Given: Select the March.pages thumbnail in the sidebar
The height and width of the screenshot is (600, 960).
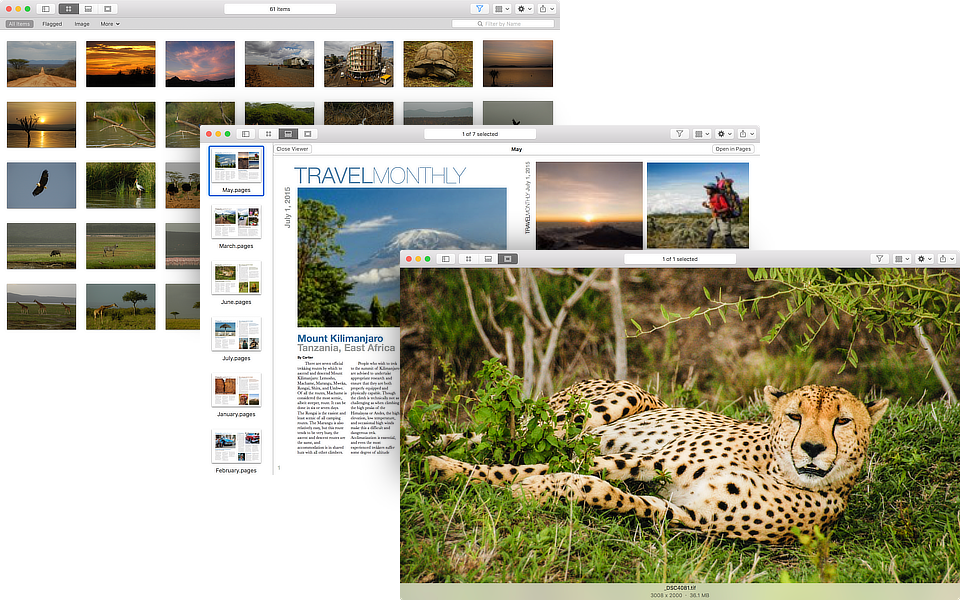Looking at the screenshot, I should tap(236, 222).
